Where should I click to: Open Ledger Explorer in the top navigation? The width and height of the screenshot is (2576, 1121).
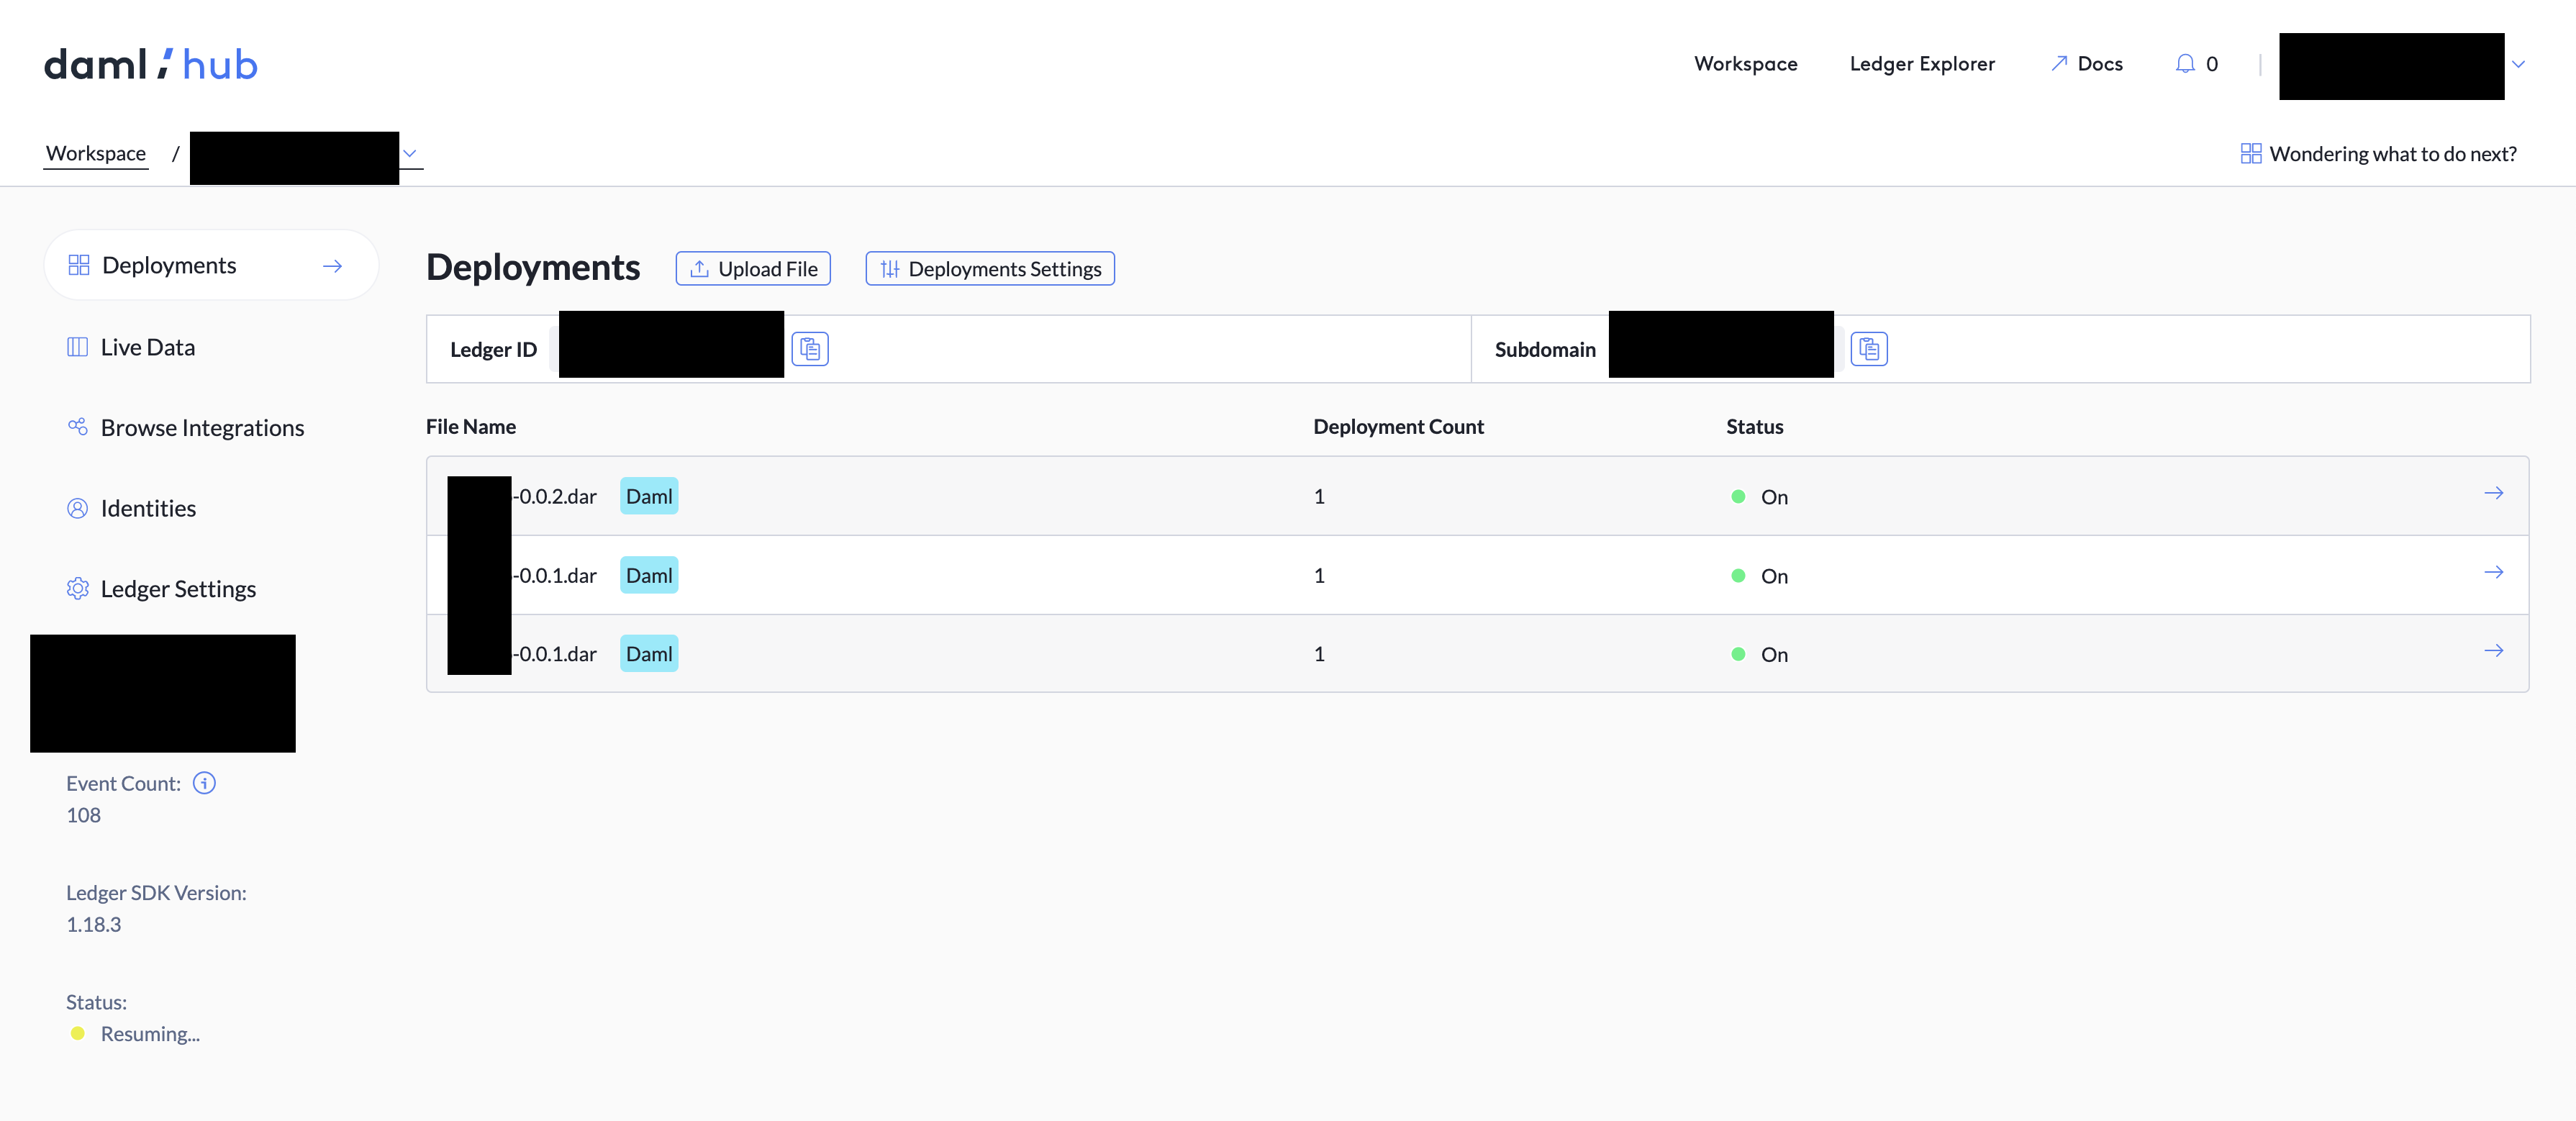tap(1921, 64)
